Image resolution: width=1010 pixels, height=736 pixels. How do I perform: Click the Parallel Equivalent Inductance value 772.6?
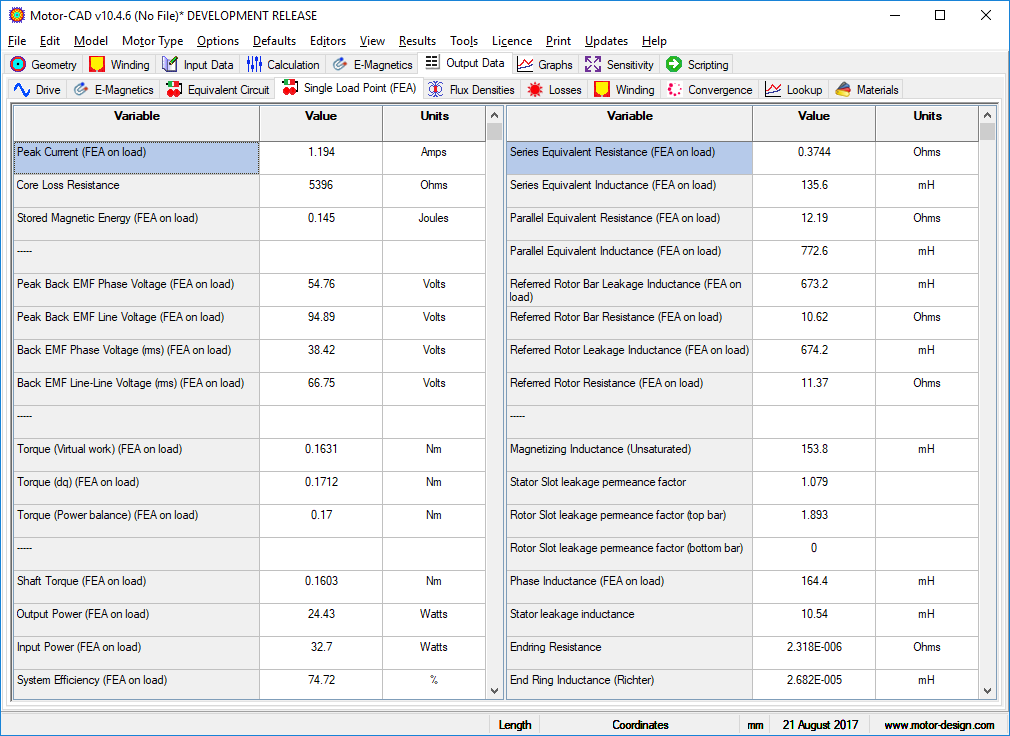[x=814, y=251]
